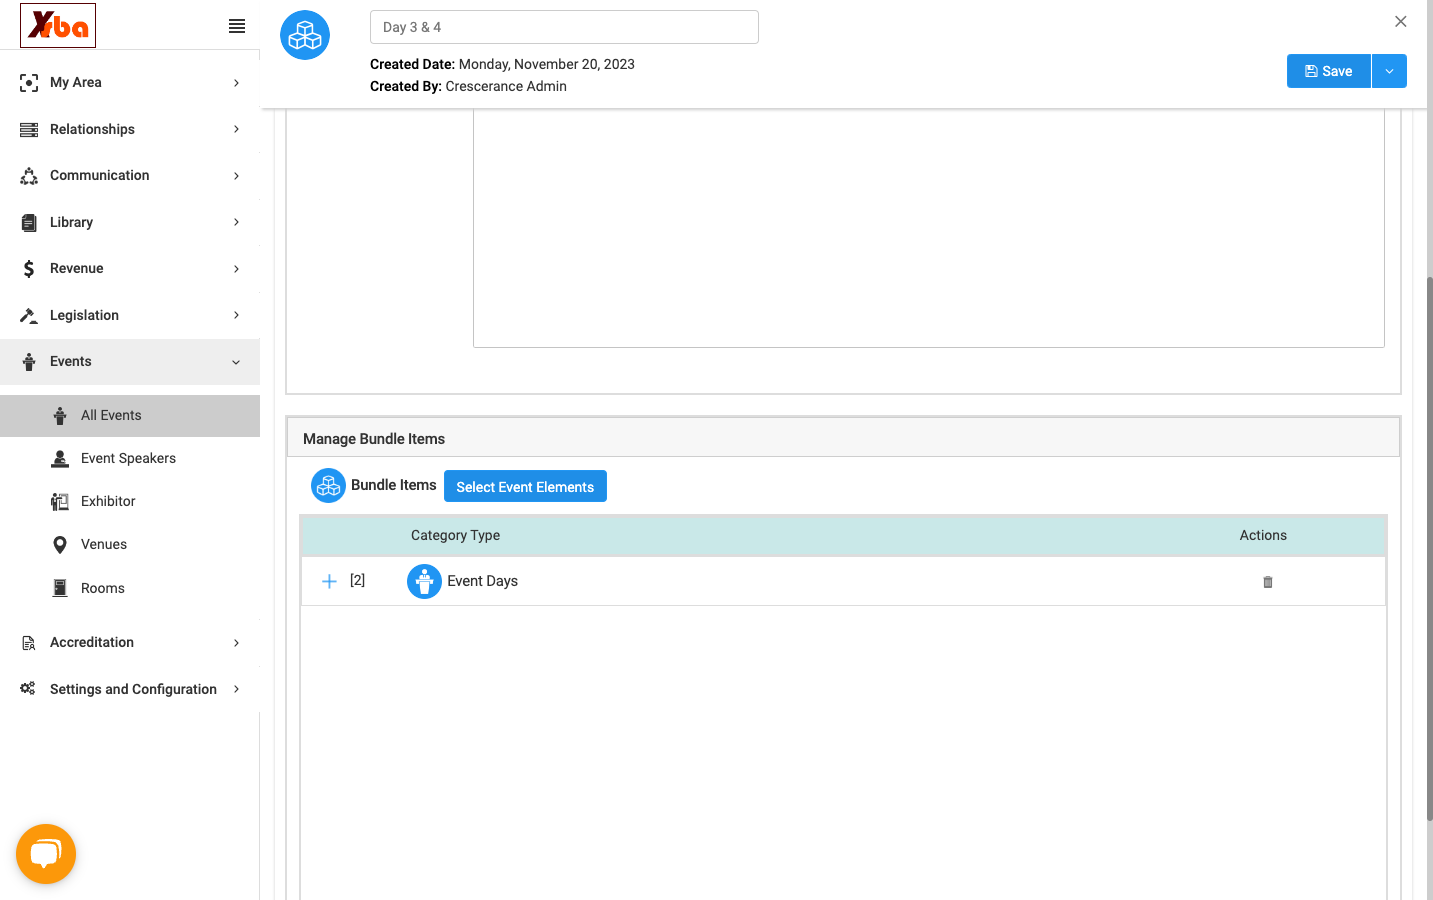
Task: Close the bundle editor panel
Action: (x=1401, y=21)
